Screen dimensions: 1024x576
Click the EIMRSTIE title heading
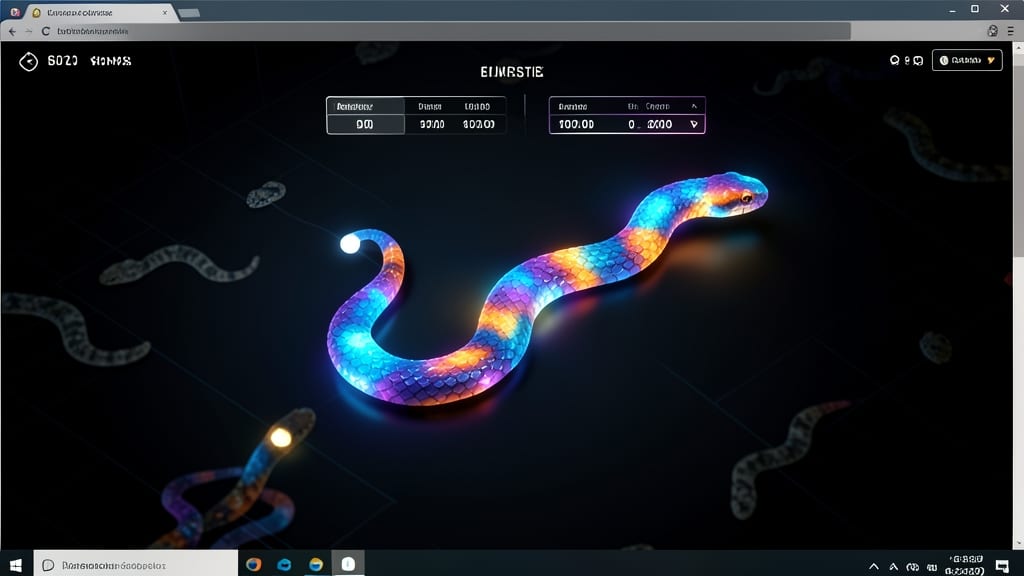click(x=511, y=72)
